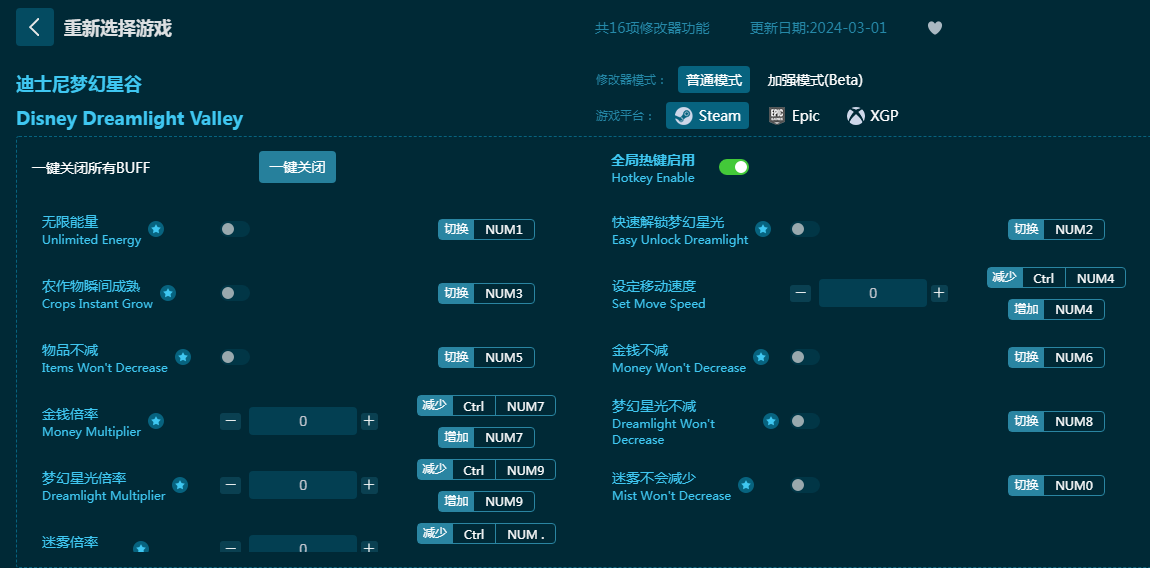The width and height of the screenshot is (1150, 568).
Task: Increase Set Move Speed with plus
Action: (939, 293)
